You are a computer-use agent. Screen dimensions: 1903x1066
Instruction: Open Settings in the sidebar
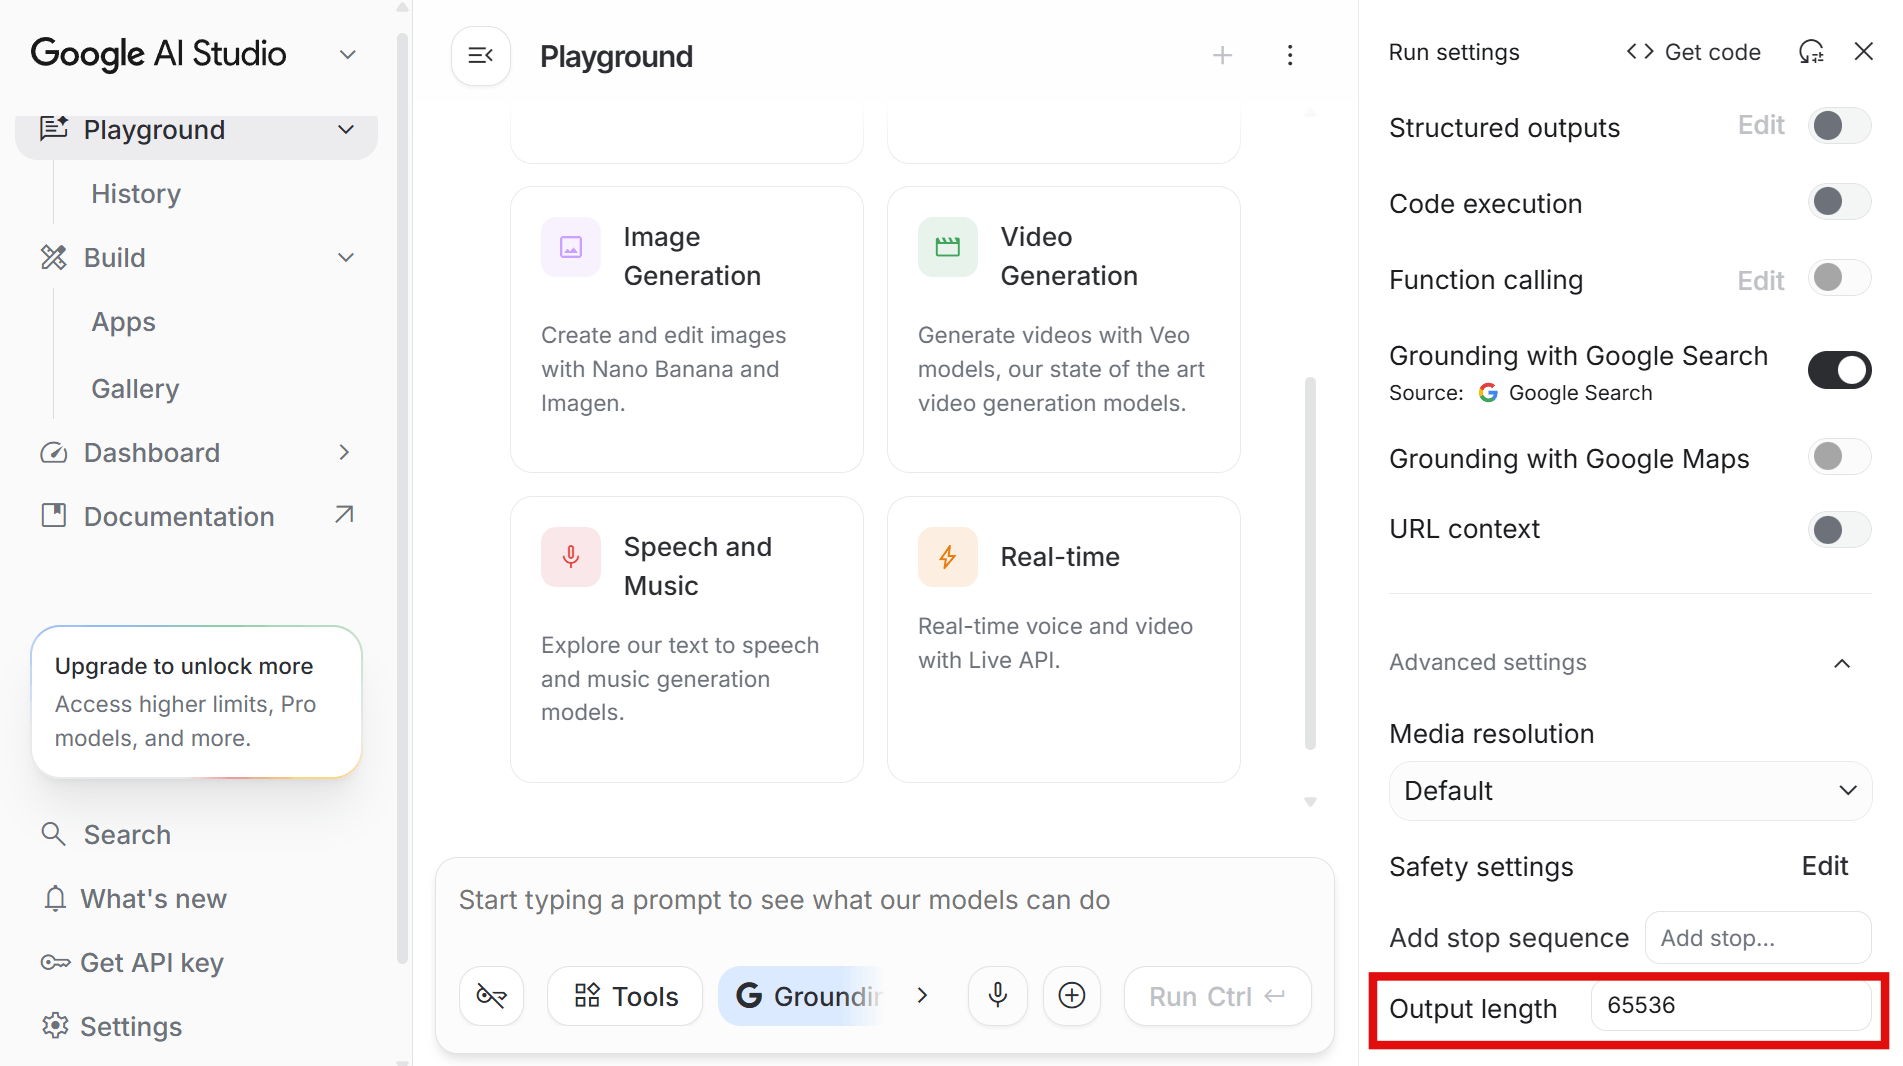pos(131,1027)
